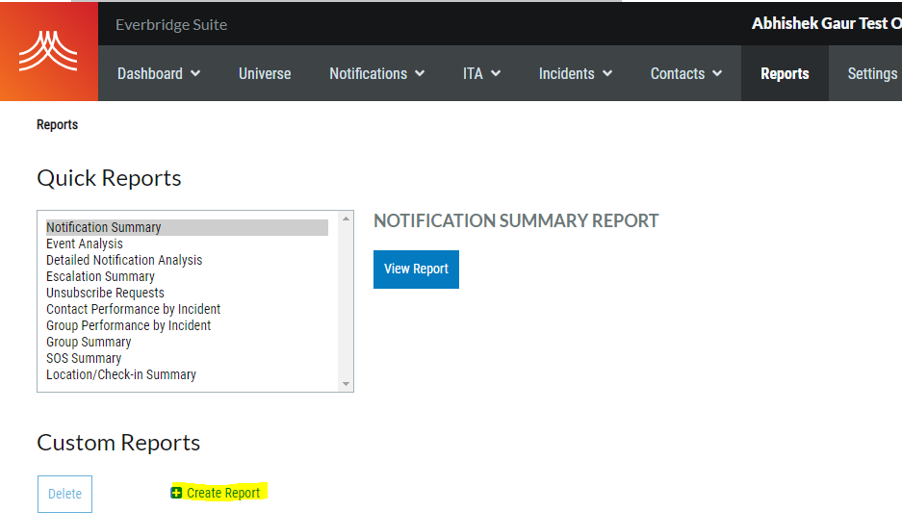
Task: Expand the ITA menu
Action: click(481, 74)
